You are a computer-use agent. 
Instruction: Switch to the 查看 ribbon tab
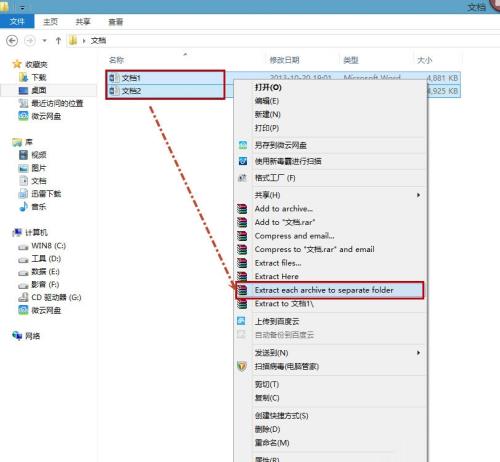pos(116,22)
